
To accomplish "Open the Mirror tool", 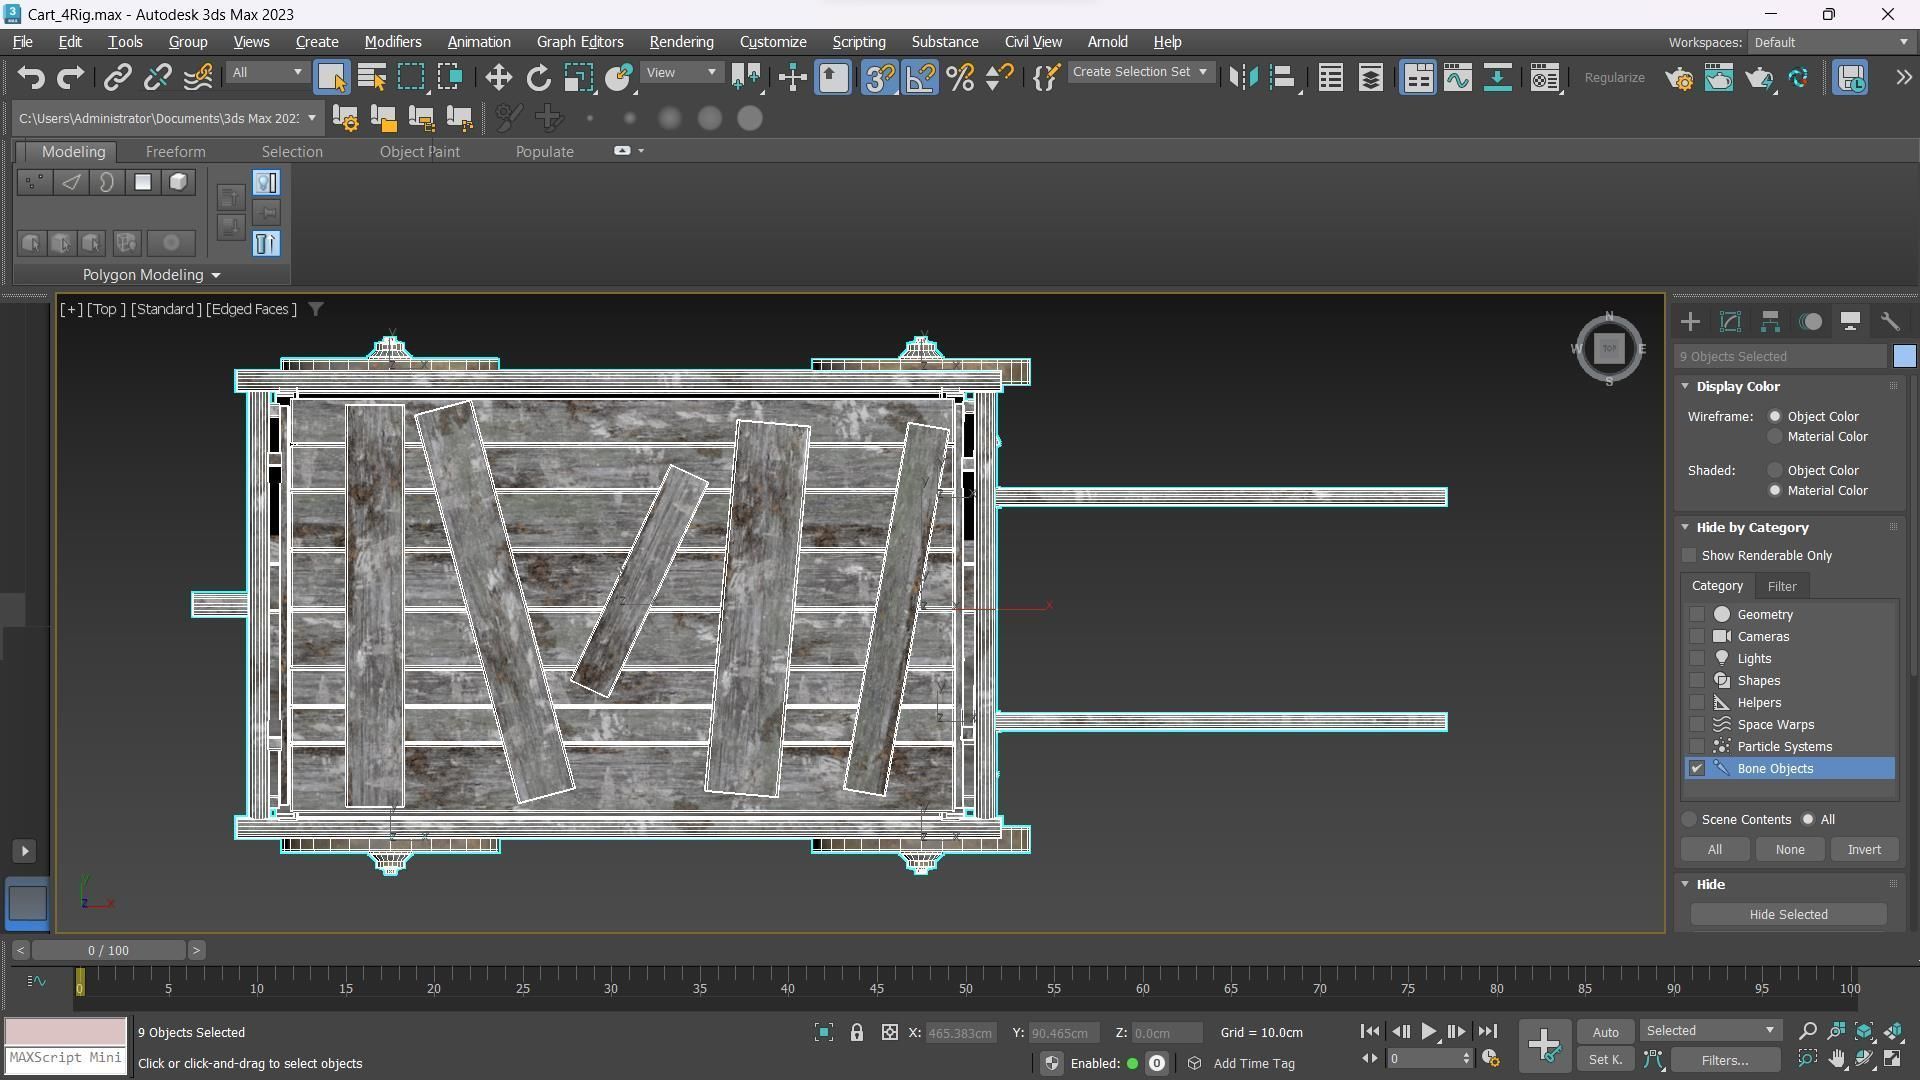I will tap(1242, 78).
